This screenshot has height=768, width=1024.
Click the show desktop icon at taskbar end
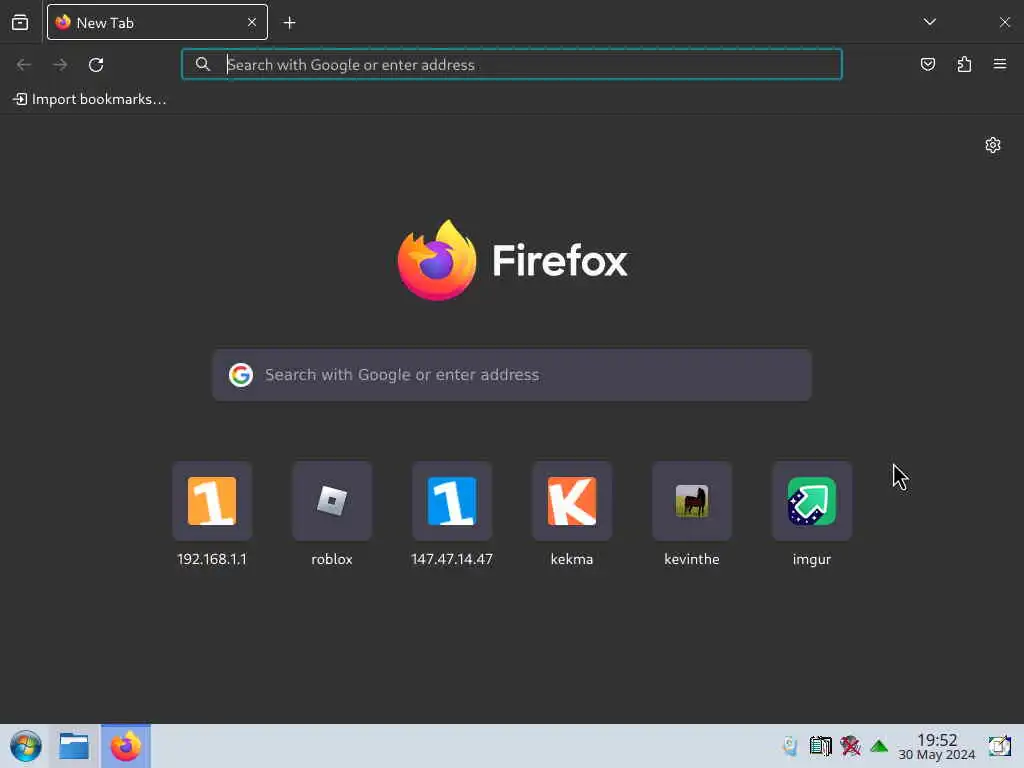click(x=999, y=746)
